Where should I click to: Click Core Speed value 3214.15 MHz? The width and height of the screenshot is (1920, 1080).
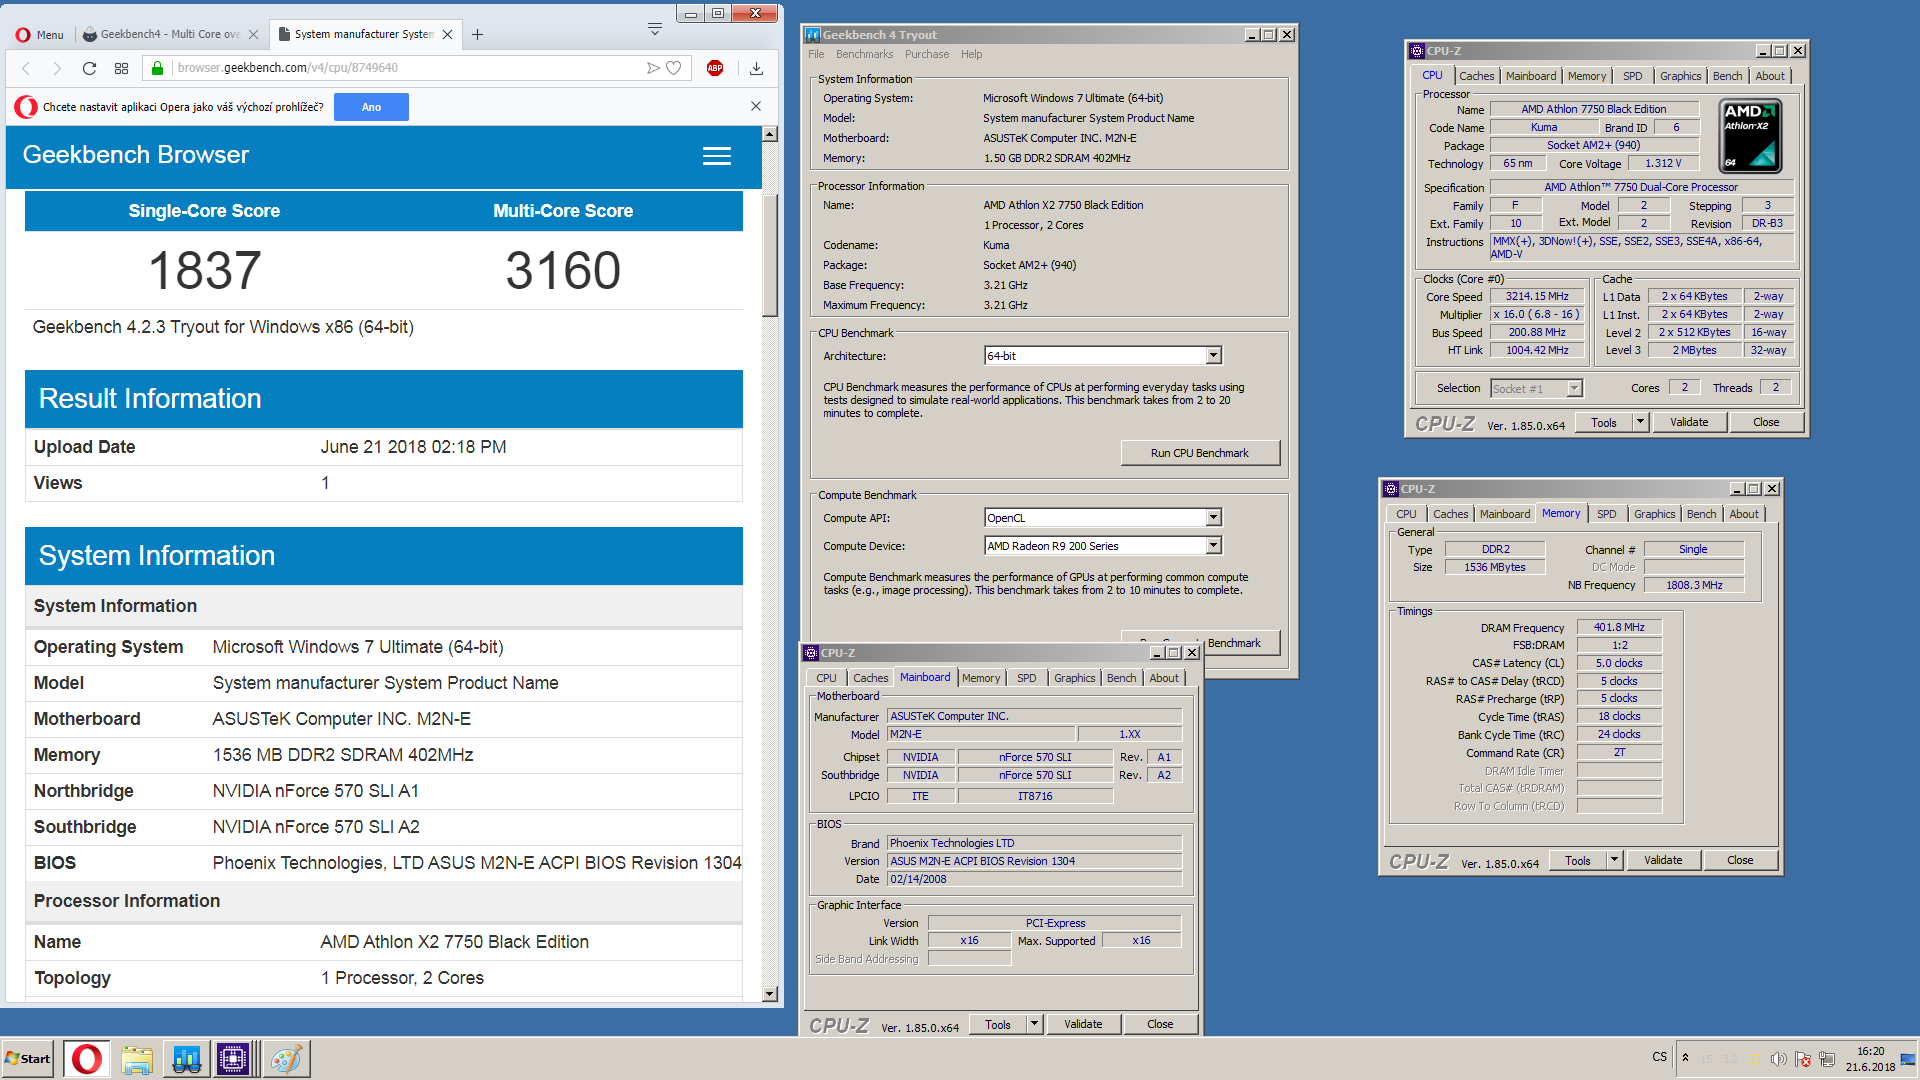[1537, 297]
